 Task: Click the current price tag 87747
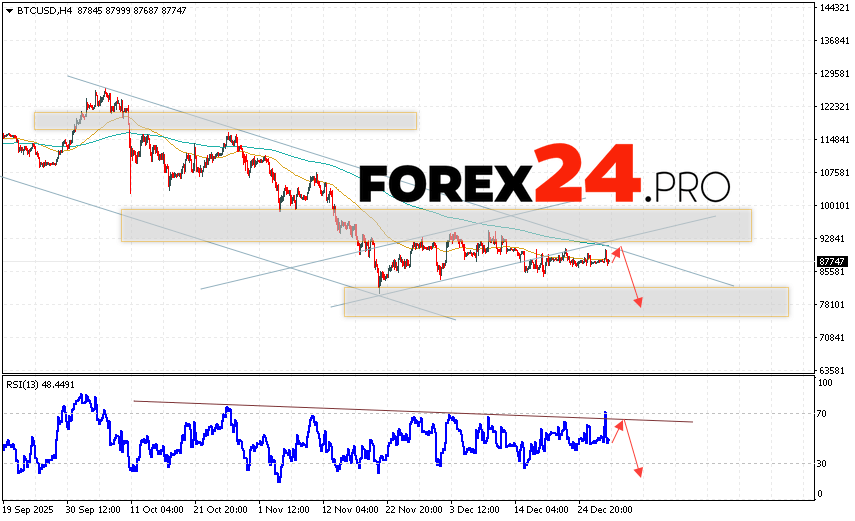point(832,262)
